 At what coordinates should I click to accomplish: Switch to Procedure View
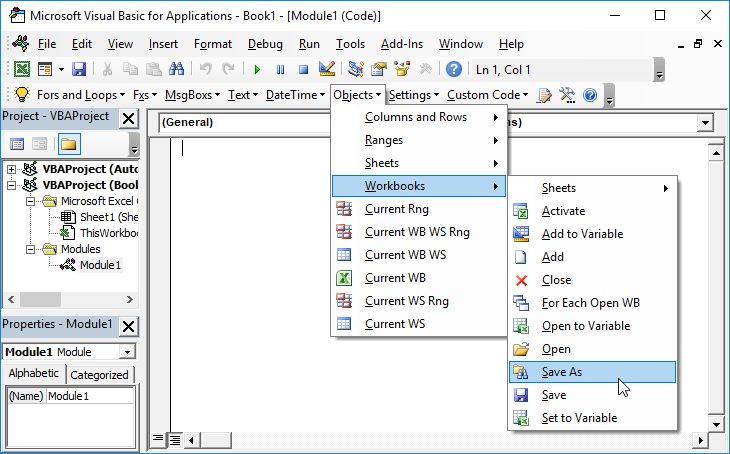[x=158, y=439]
